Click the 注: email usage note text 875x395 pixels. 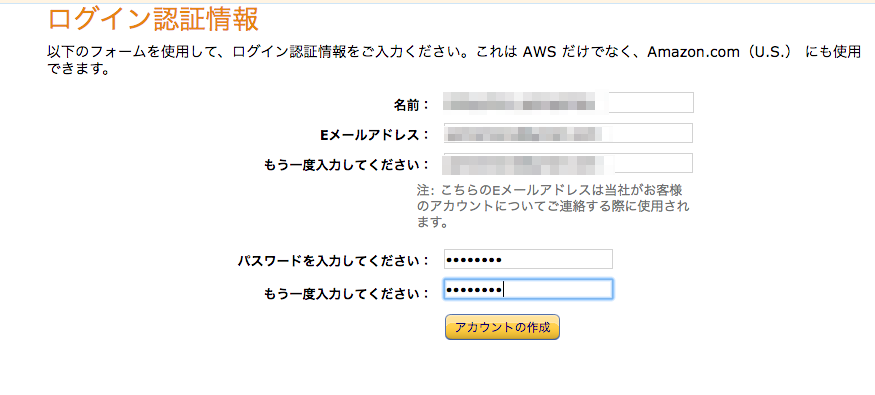point(552,206)
